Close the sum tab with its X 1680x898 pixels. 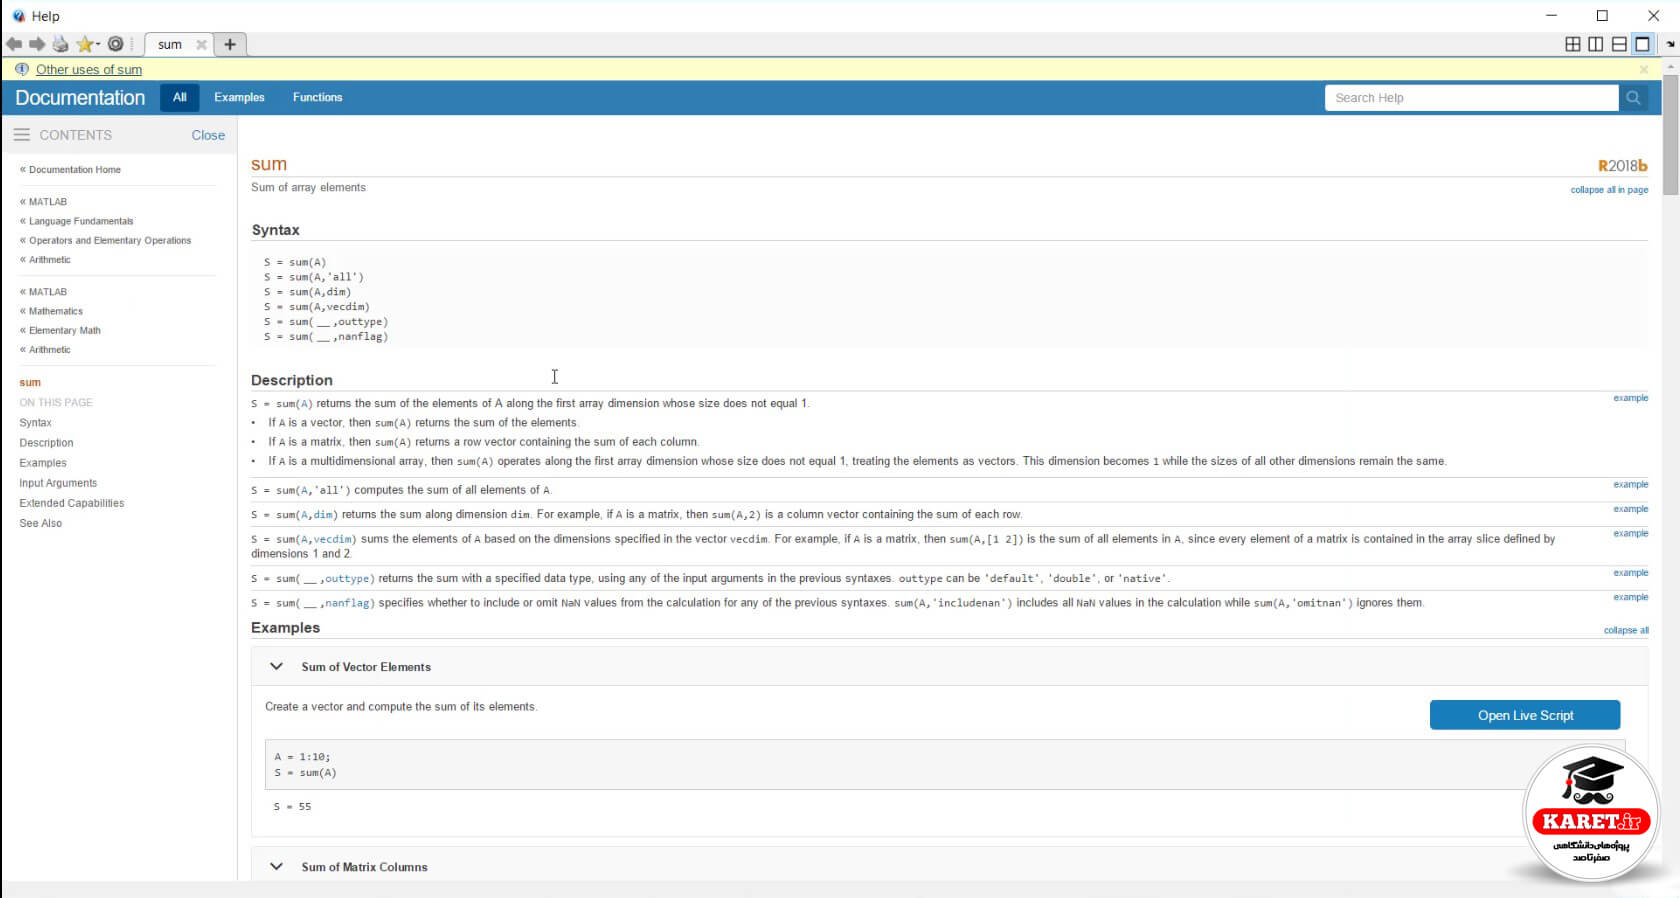coord(201,45)
